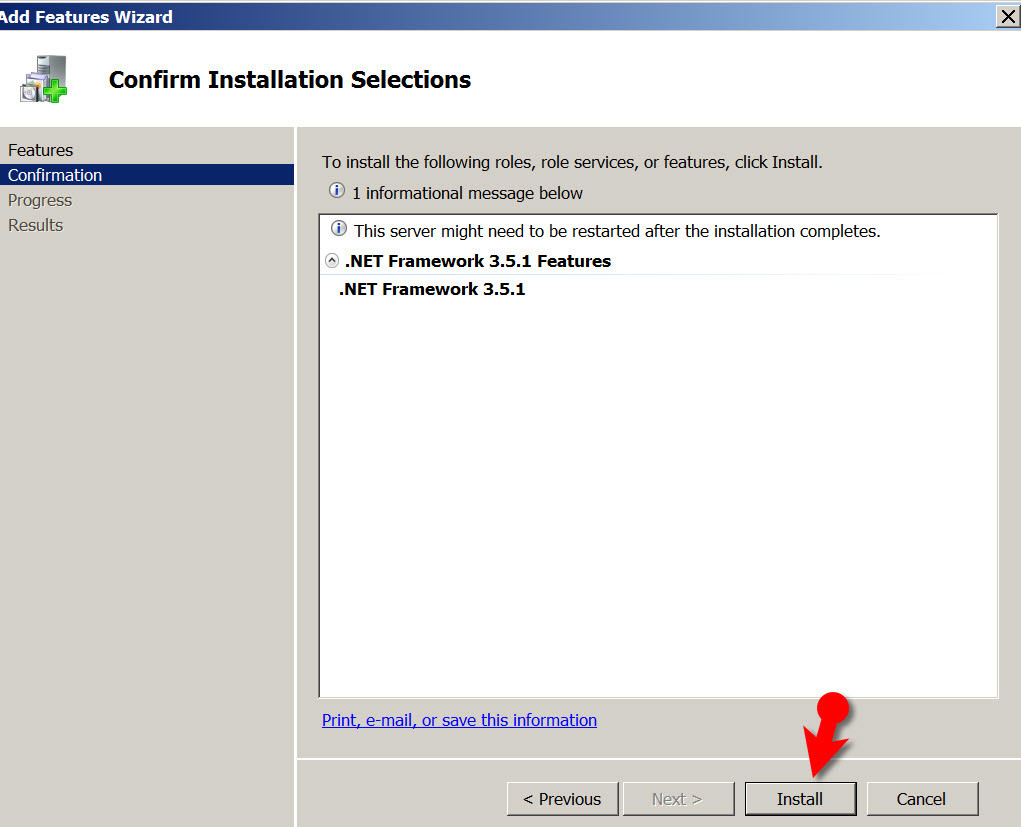Open Print, e-mail, or save this information link
Screen dimensions: 1021x827
coord(459,720)
